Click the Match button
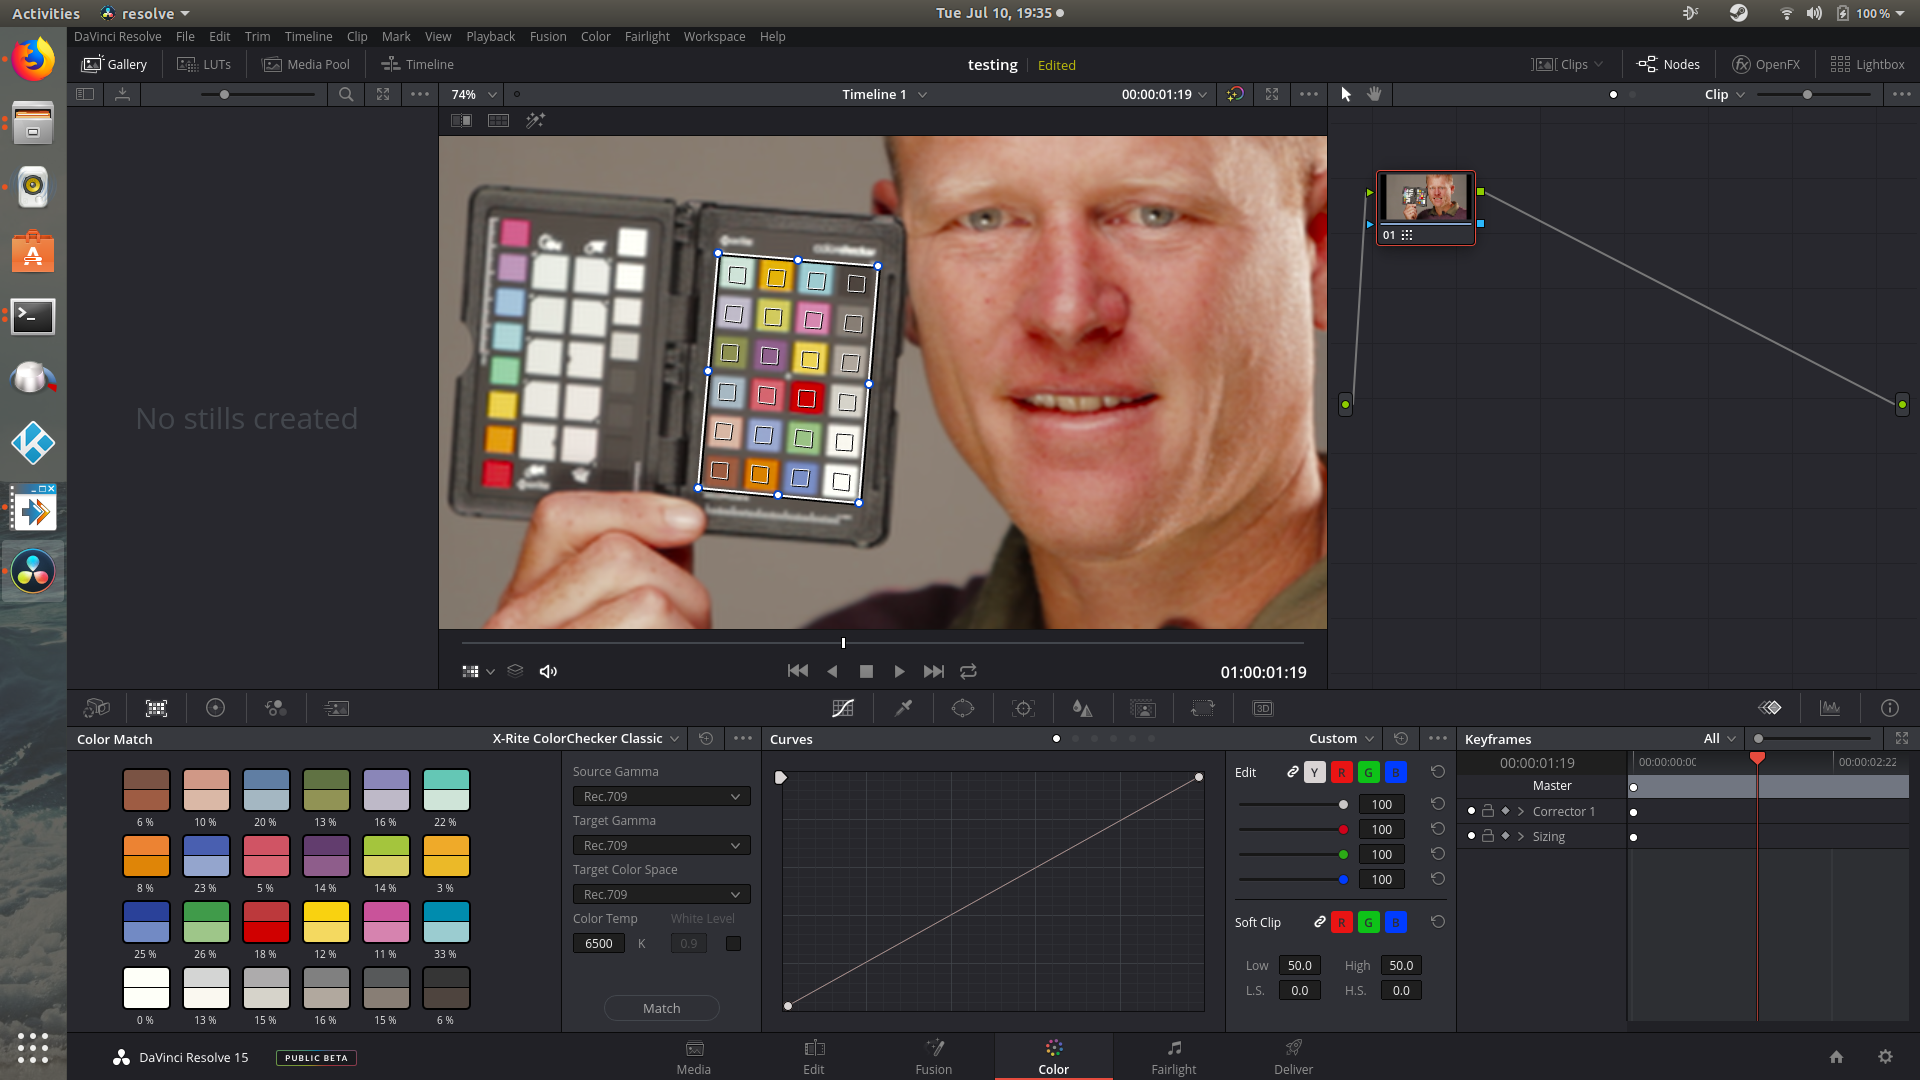This screenshot has height=1080, width=1920. tap(659, 1007)
